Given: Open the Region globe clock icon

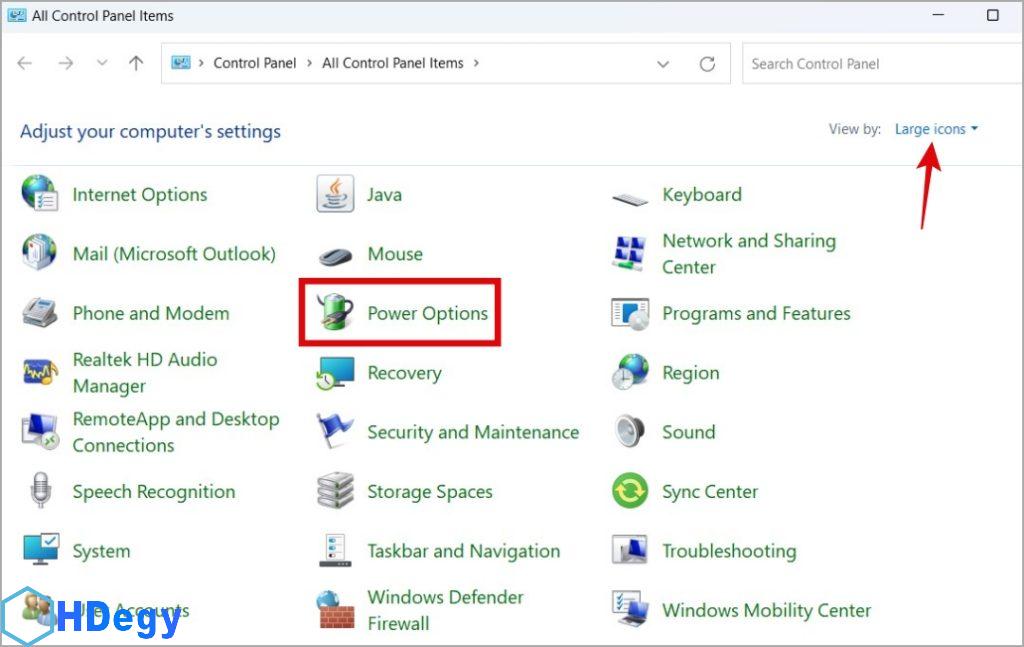Looking at the screenshot, I should [x=630, y=373].
